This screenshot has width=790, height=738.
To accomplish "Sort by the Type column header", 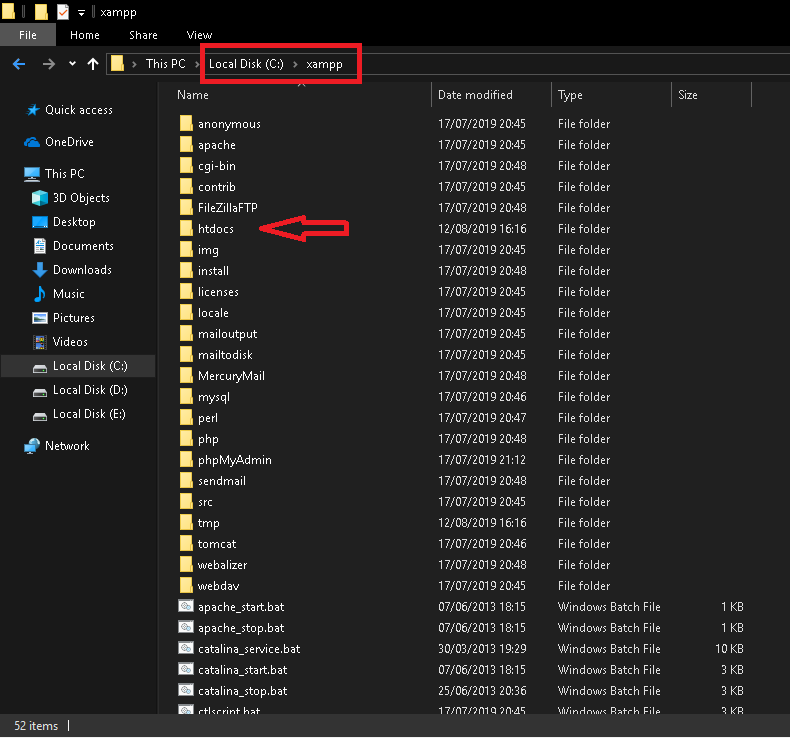I will coord(570,95).
